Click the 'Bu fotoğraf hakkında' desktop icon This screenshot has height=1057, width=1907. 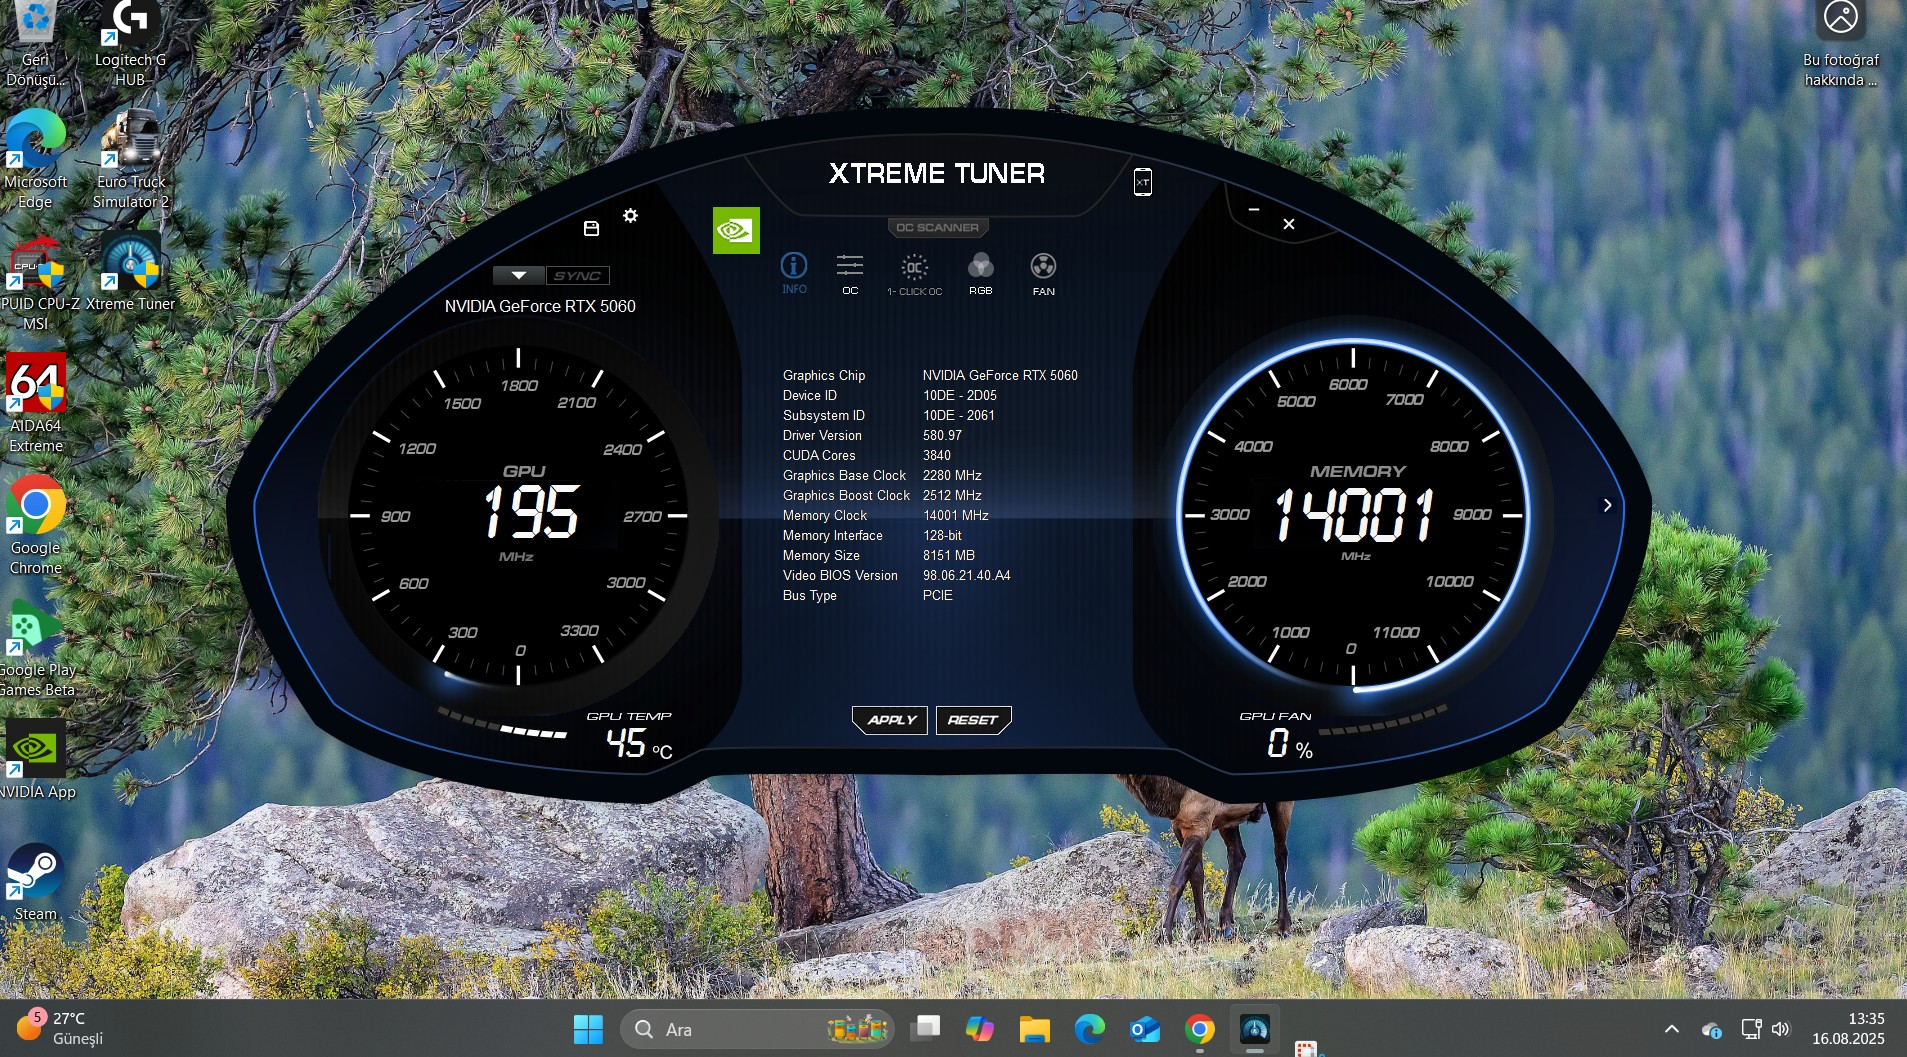click(1840, 44)
